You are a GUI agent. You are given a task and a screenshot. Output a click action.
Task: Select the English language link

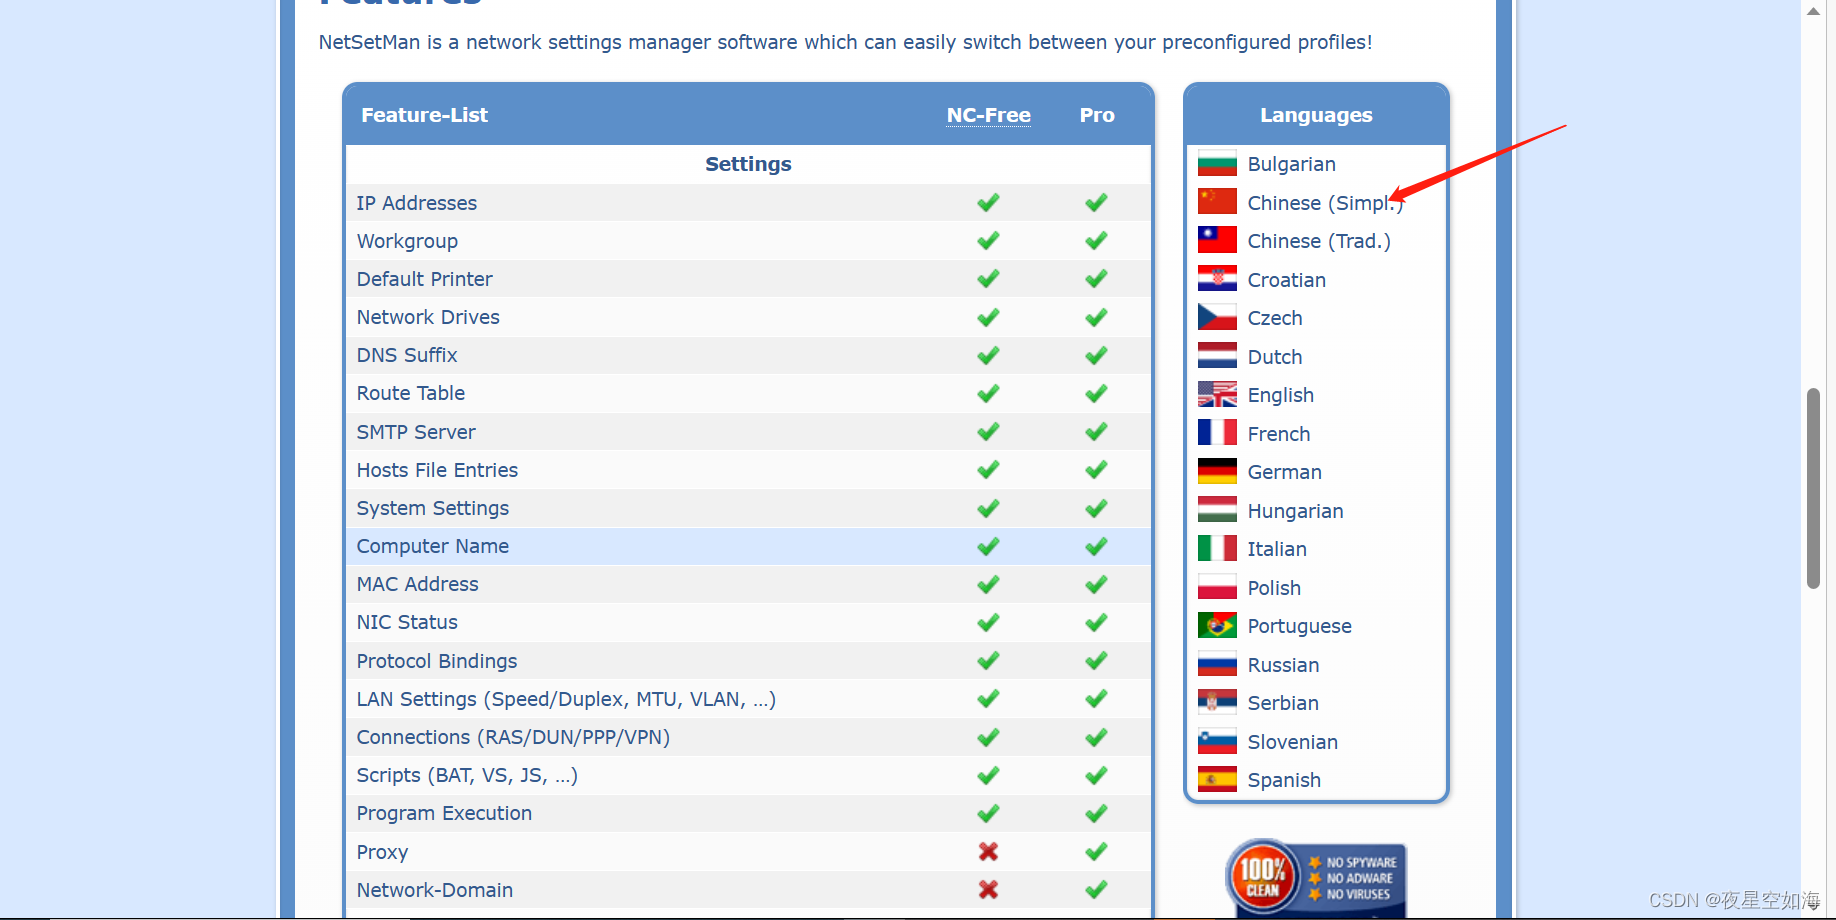(1280, 395)
